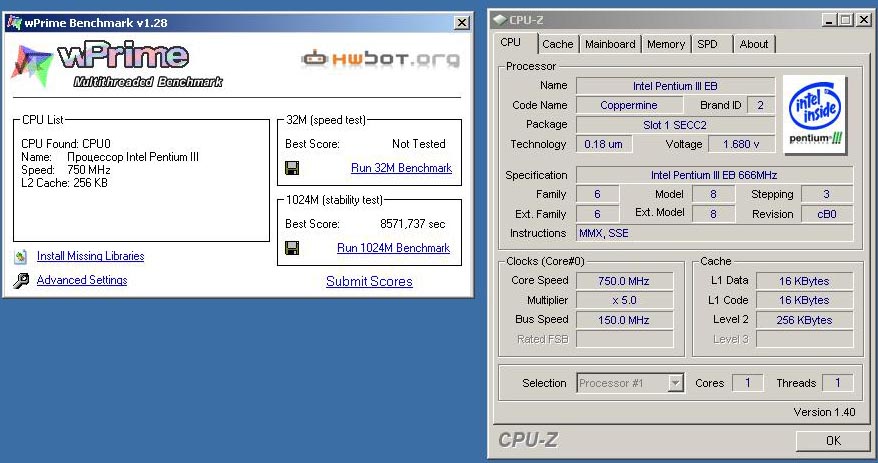
Task: Click the Install Missing Libraries icon
Action: click(x=21, y=256)
